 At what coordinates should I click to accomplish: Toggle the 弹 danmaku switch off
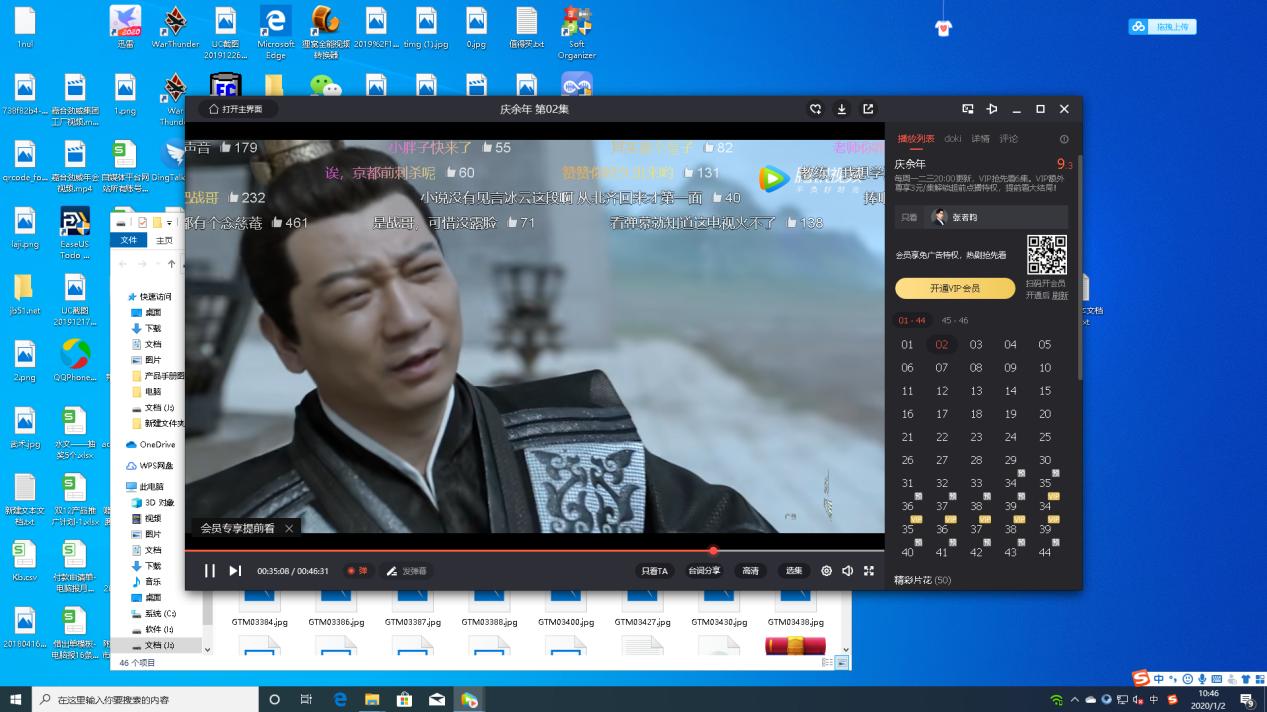356,570
